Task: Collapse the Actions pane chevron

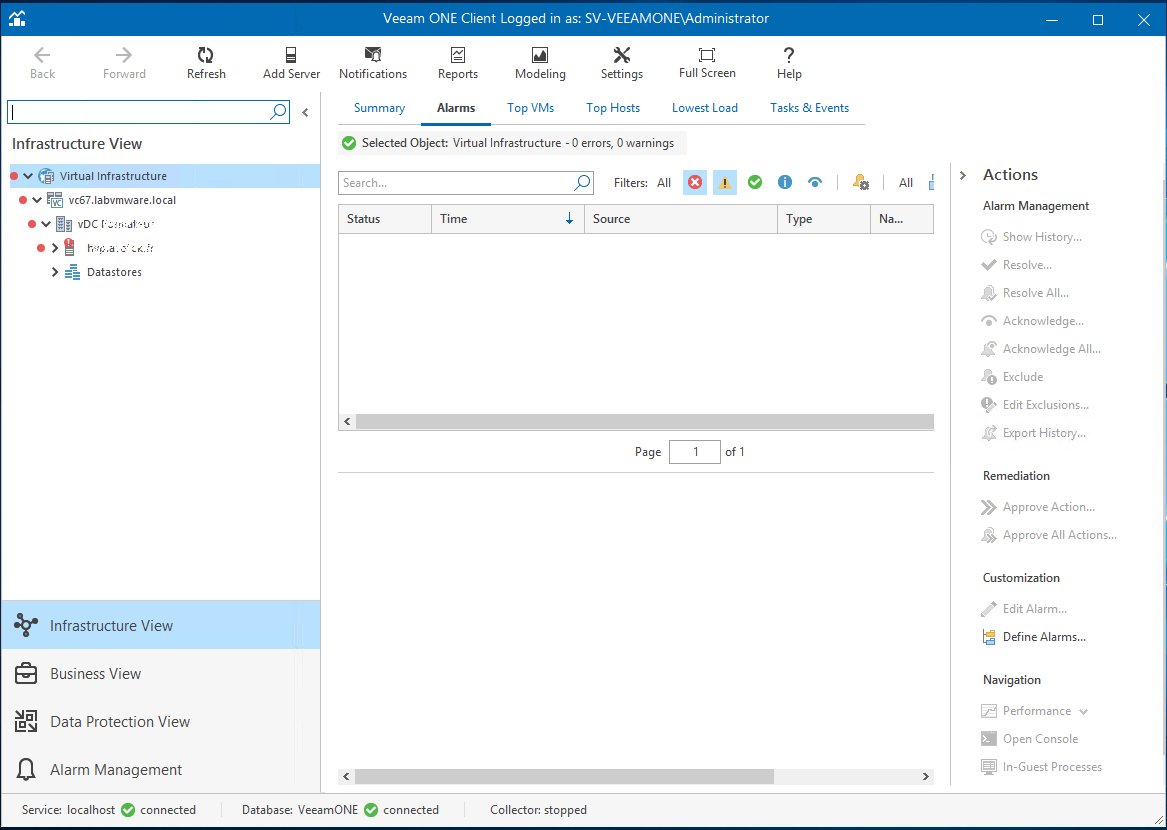Action: 963,175
